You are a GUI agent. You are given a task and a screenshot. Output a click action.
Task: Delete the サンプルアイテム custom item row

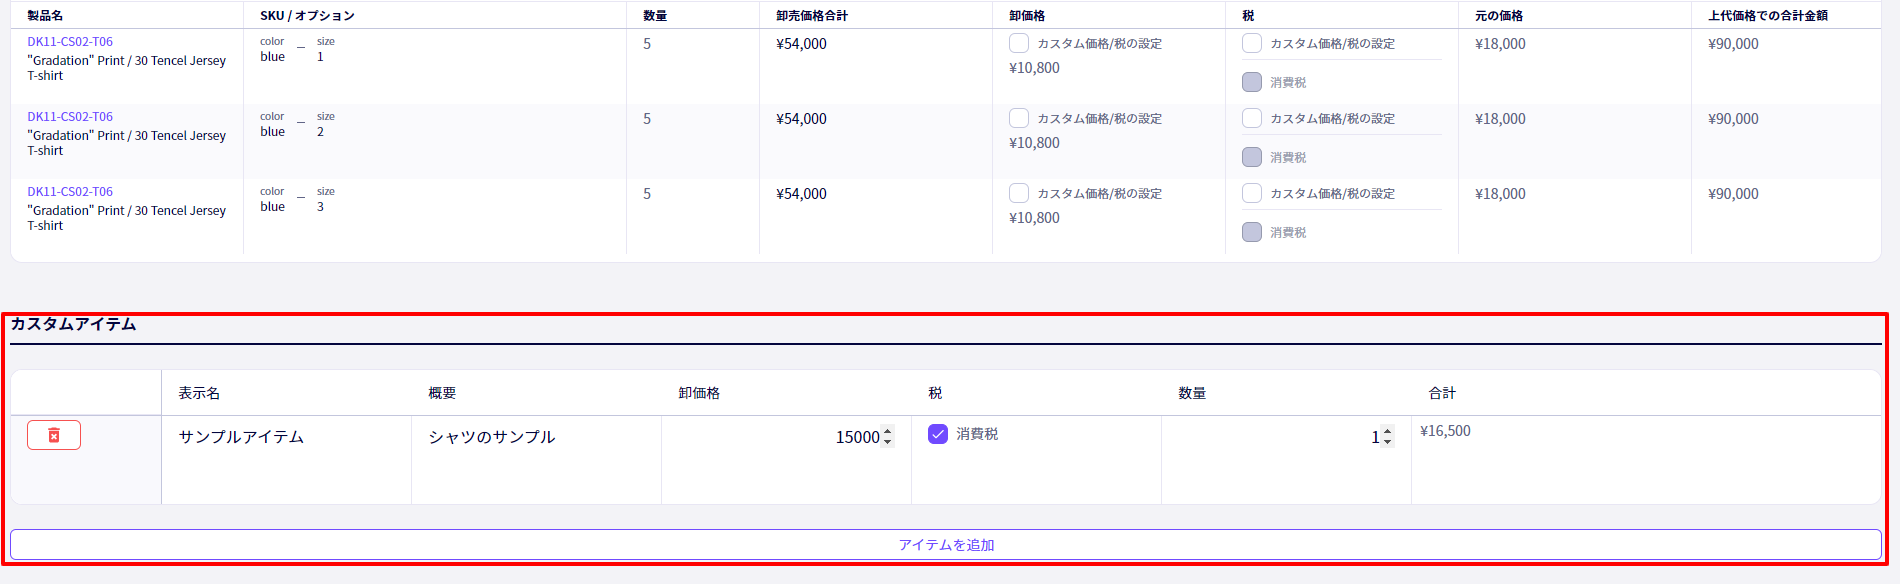tap(54, 435)
